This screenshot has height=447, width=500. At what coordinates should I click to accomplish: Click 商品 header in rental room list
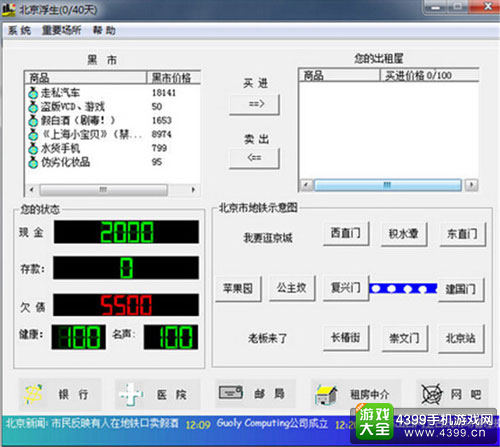click(x=339, y=75)
